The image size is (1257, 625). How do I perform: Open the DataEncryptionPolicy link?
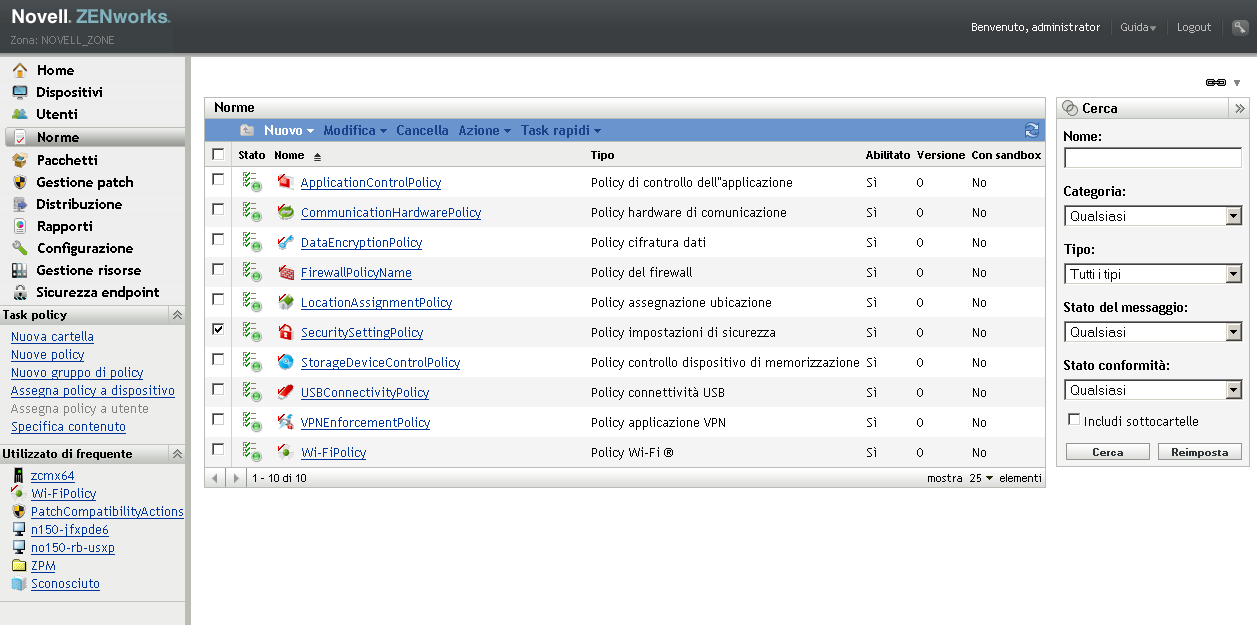361,243
